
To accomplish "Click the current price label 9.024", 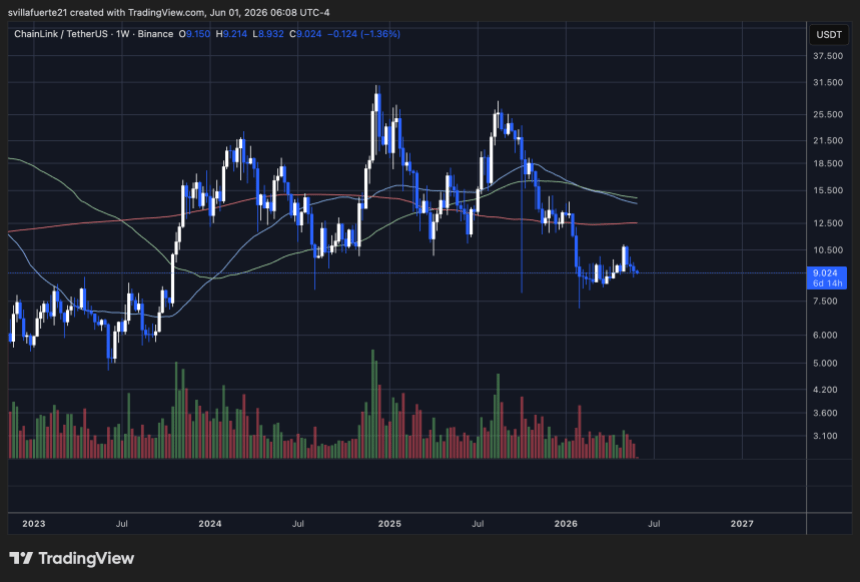I will [825, 273].
